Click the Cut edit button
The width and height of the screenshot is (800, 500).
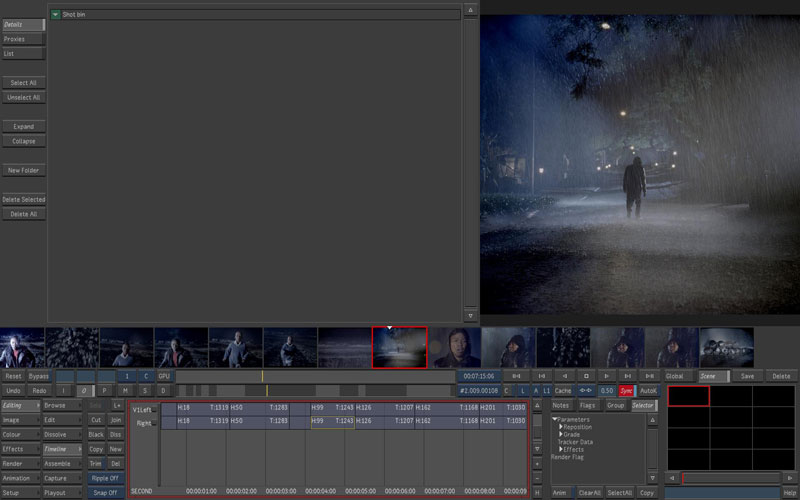click(x=96, y=420)
